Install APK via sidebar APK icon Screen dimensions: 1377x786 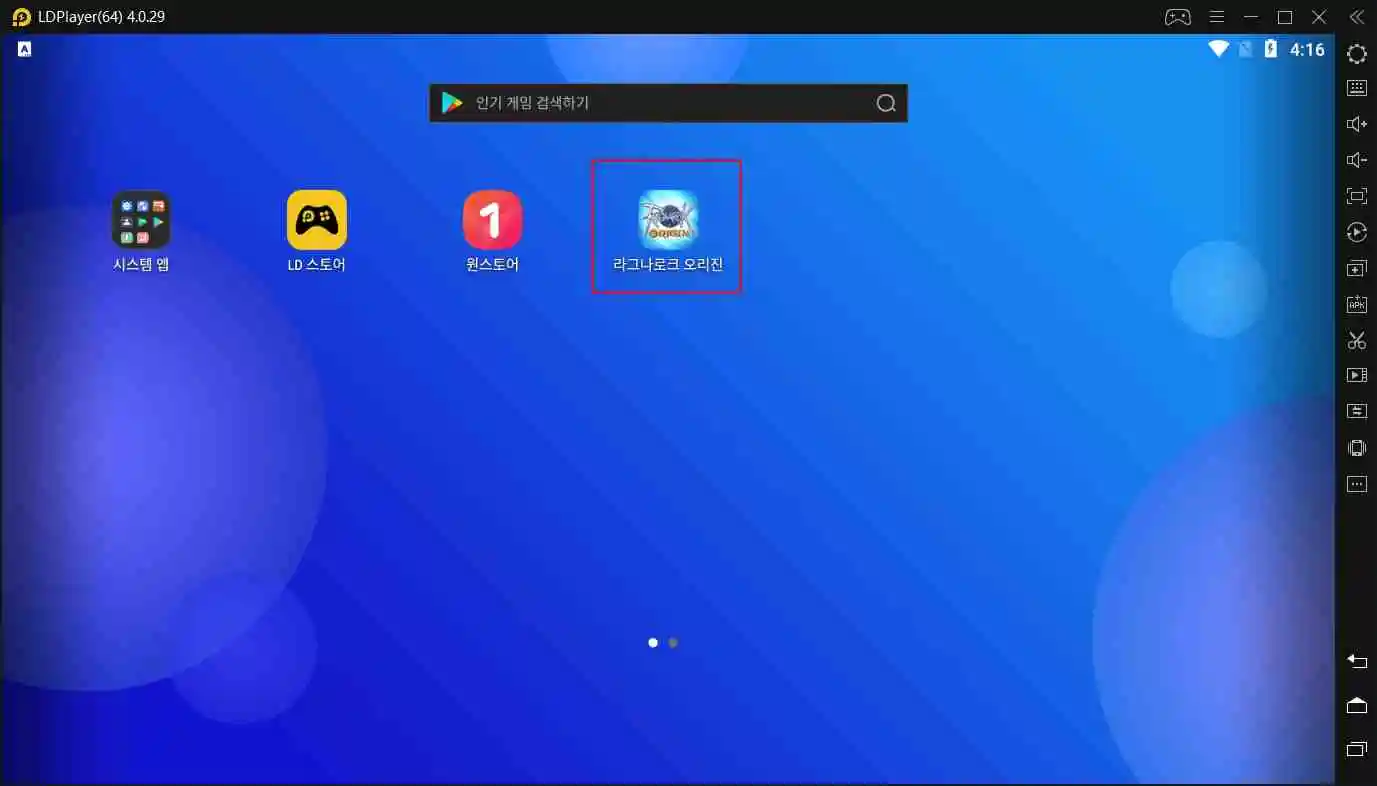click(1356, 304)
